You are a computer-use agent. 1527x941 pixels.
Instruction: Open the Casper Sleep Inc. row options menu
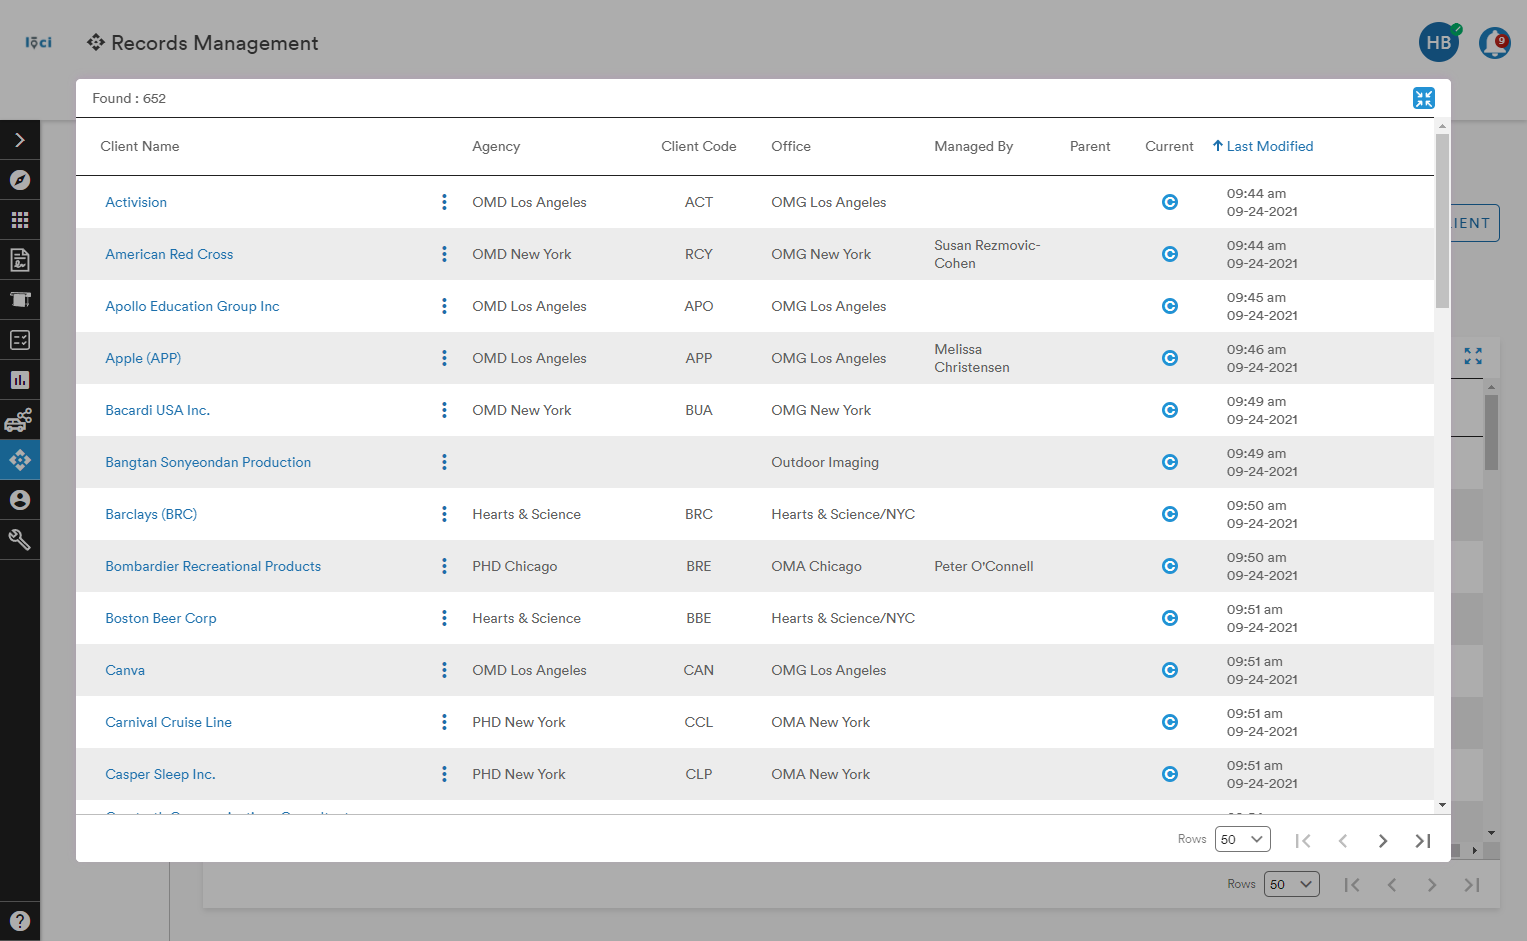pyautogui.click(x=444, y=774)
